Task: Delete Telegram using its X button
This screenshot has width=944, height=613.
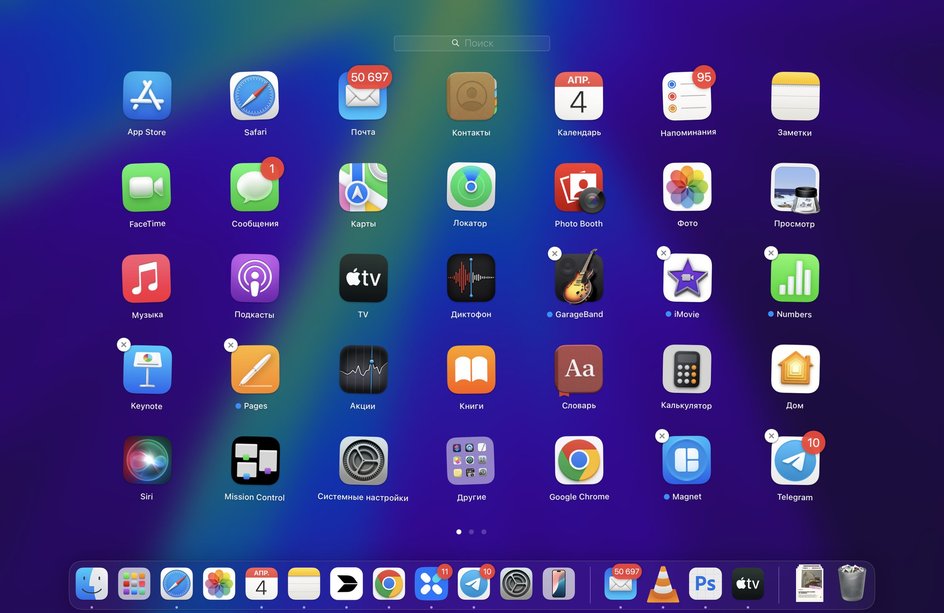Action: click(x=771, y=435)
